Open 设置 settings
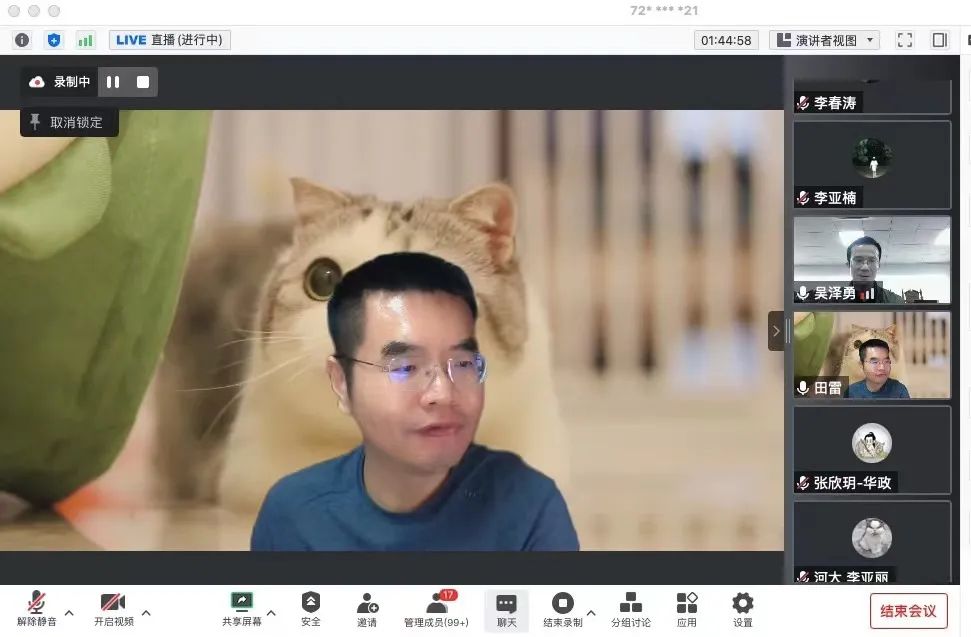 click(x=742, y=608)
